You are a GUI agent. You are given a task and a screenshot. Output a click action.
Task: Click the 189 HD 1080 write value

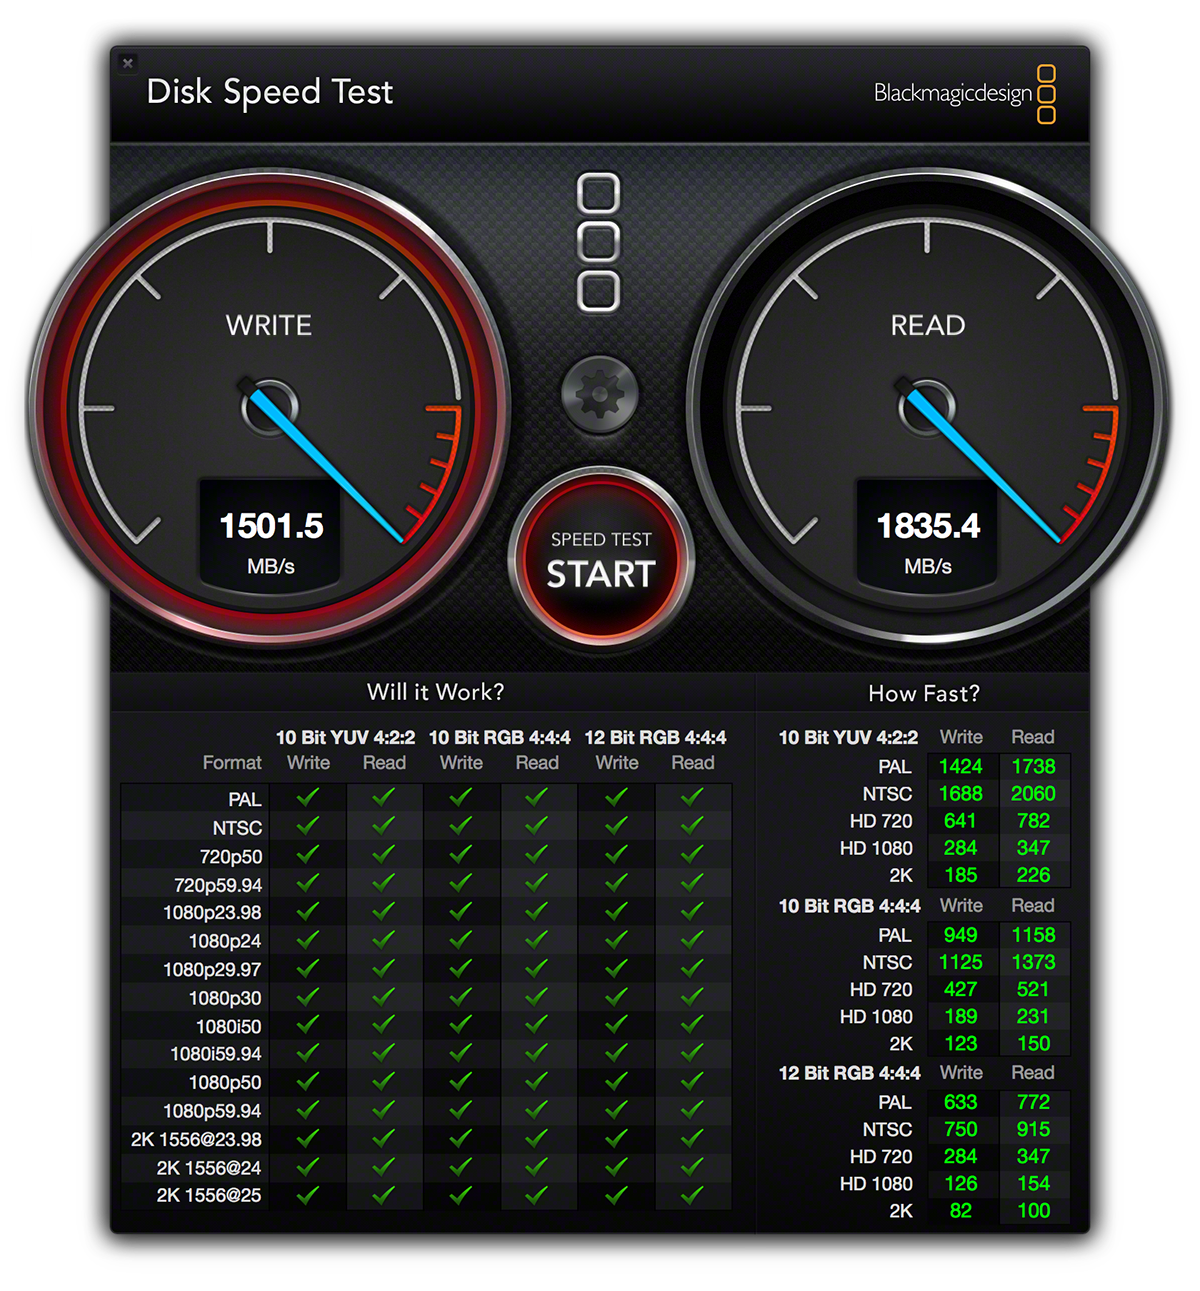pos(960,1016)
